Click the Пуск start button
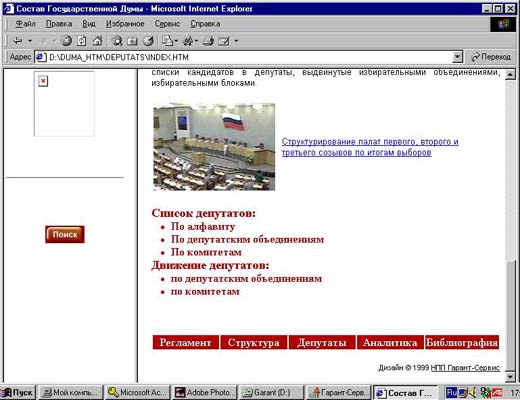The width and height of the screenshot is (520, 400). click(19, 392)
